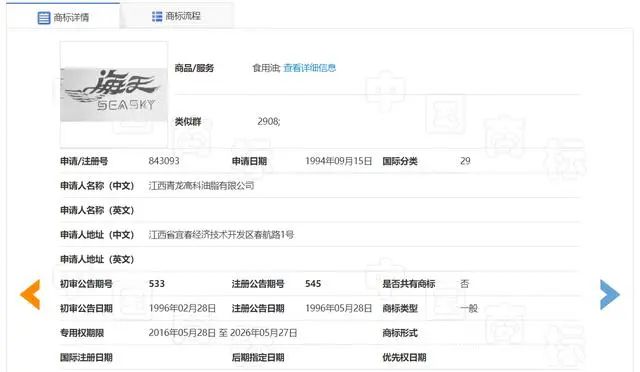Click the 商标流程 list icon
640x372 pixels.
coord(157,16)
